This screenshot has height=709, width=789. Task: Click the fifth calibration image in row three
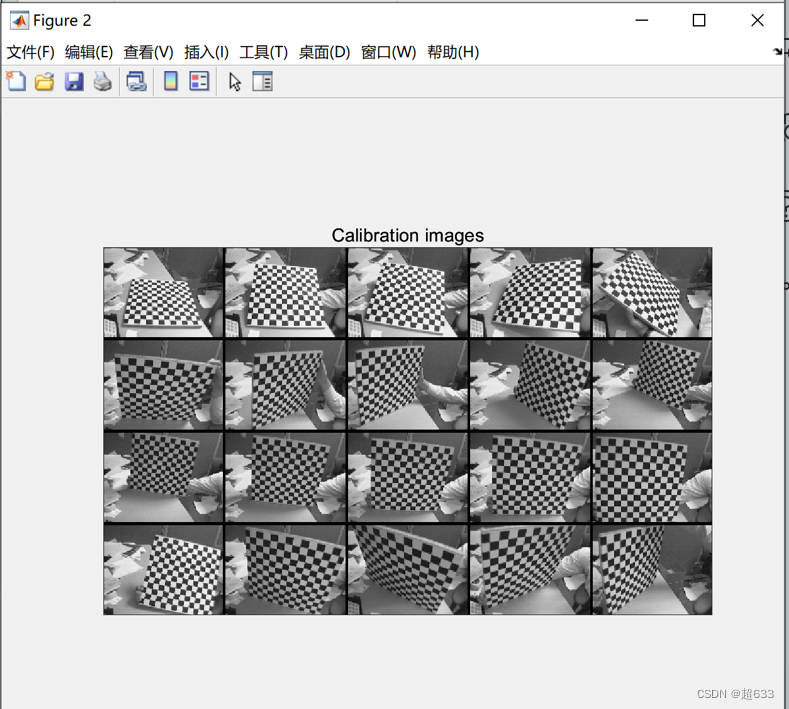(652, 478)
